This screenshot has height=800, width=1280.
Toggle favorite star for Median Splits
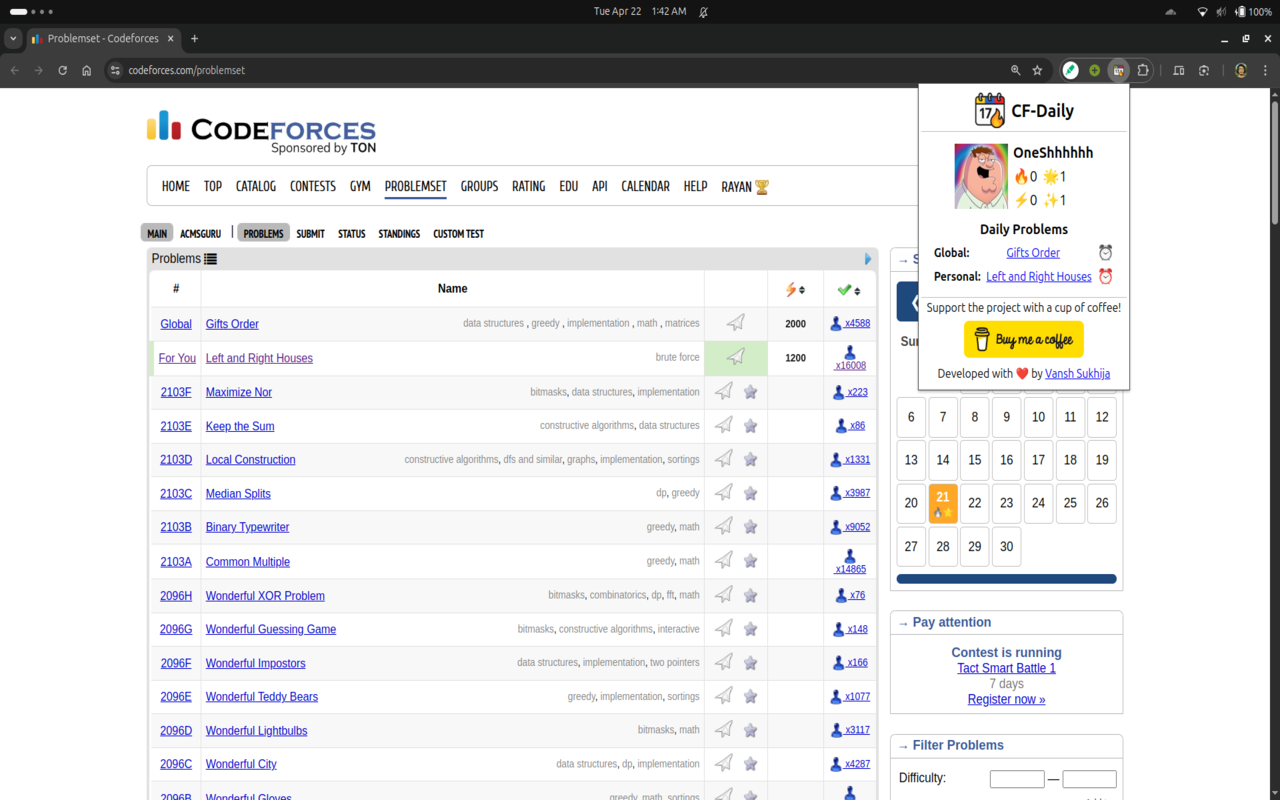click(x=750, y=493)
